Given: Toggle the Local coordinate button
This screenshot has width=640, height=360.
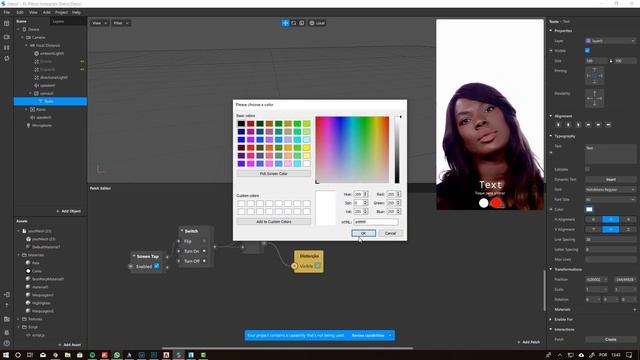Looking at the screenshot, I should click(x=317, y=23).
